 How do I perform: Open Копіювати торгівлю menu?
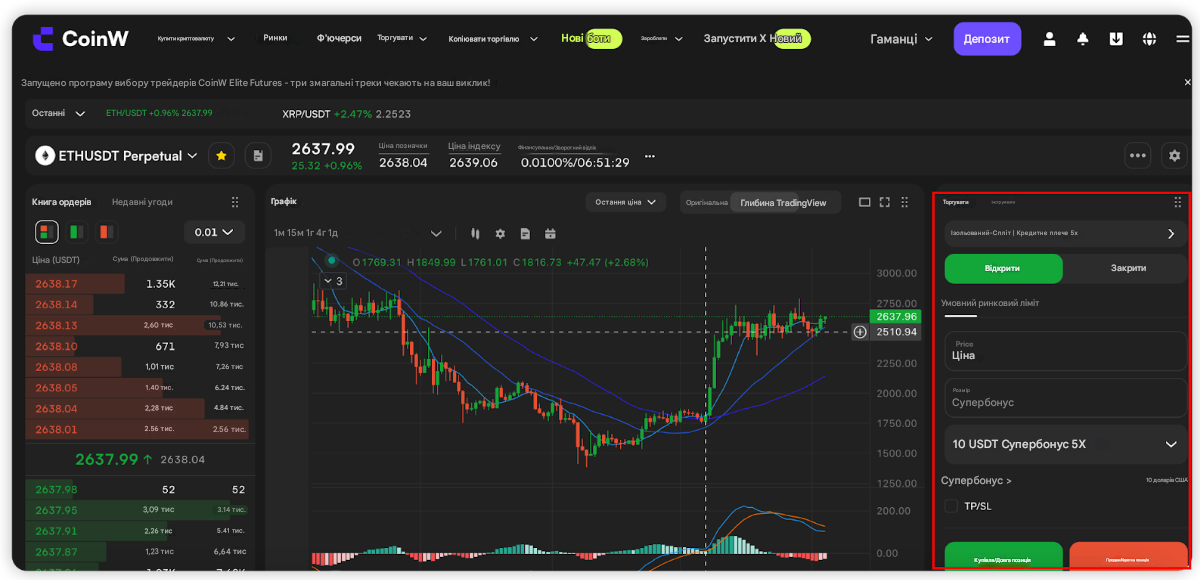click(x=493, y=39)
